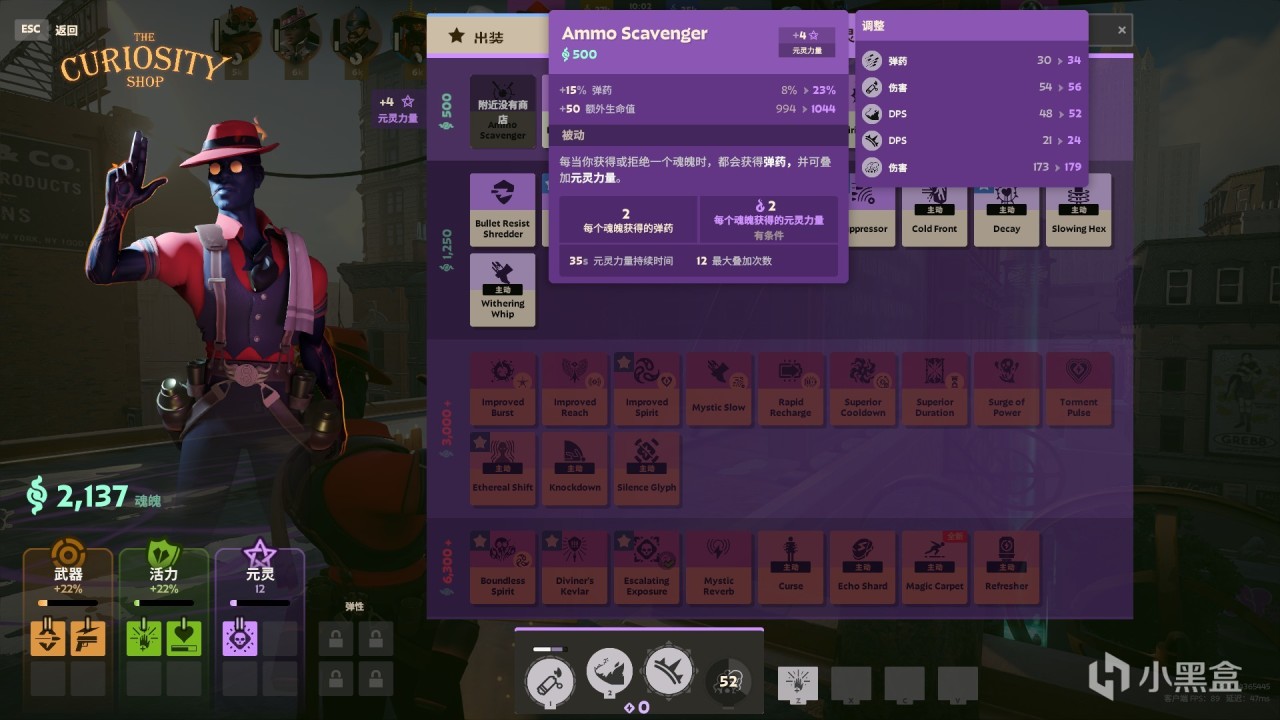Image resolution: width=1280 pixels, height=720 pixels.
Task: Click the empty X active item slot
Action: click(851, 684)
